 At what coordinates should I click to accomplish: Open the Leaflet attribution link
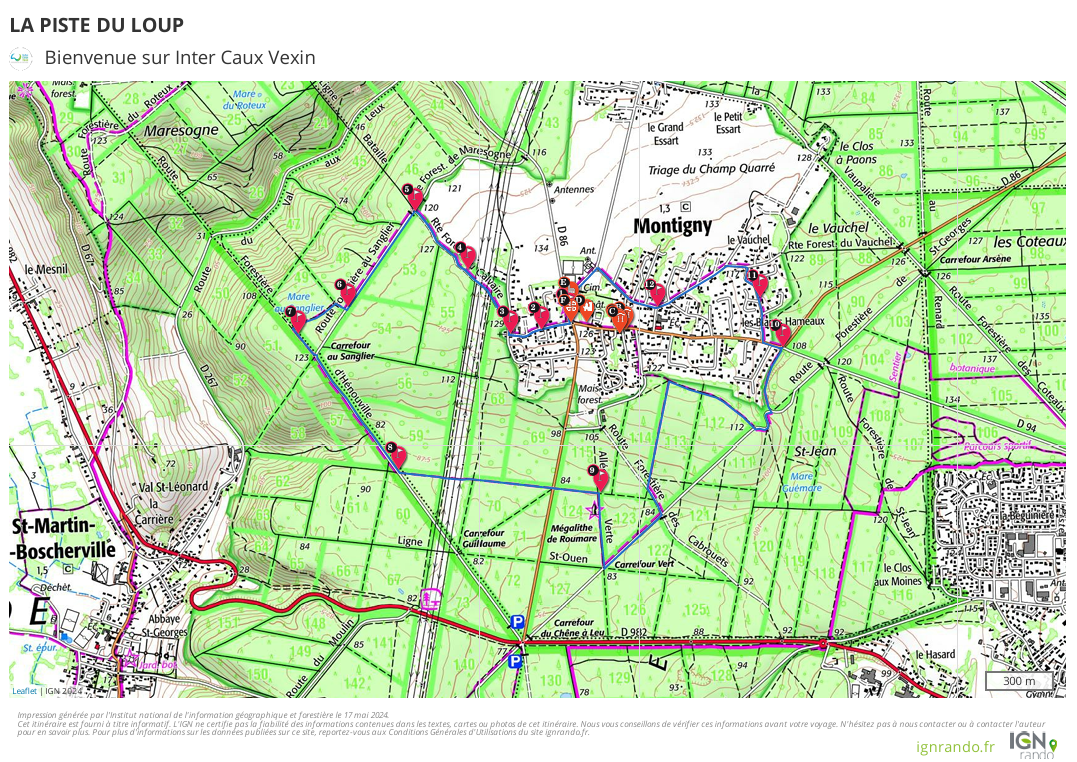click(24, 690)
